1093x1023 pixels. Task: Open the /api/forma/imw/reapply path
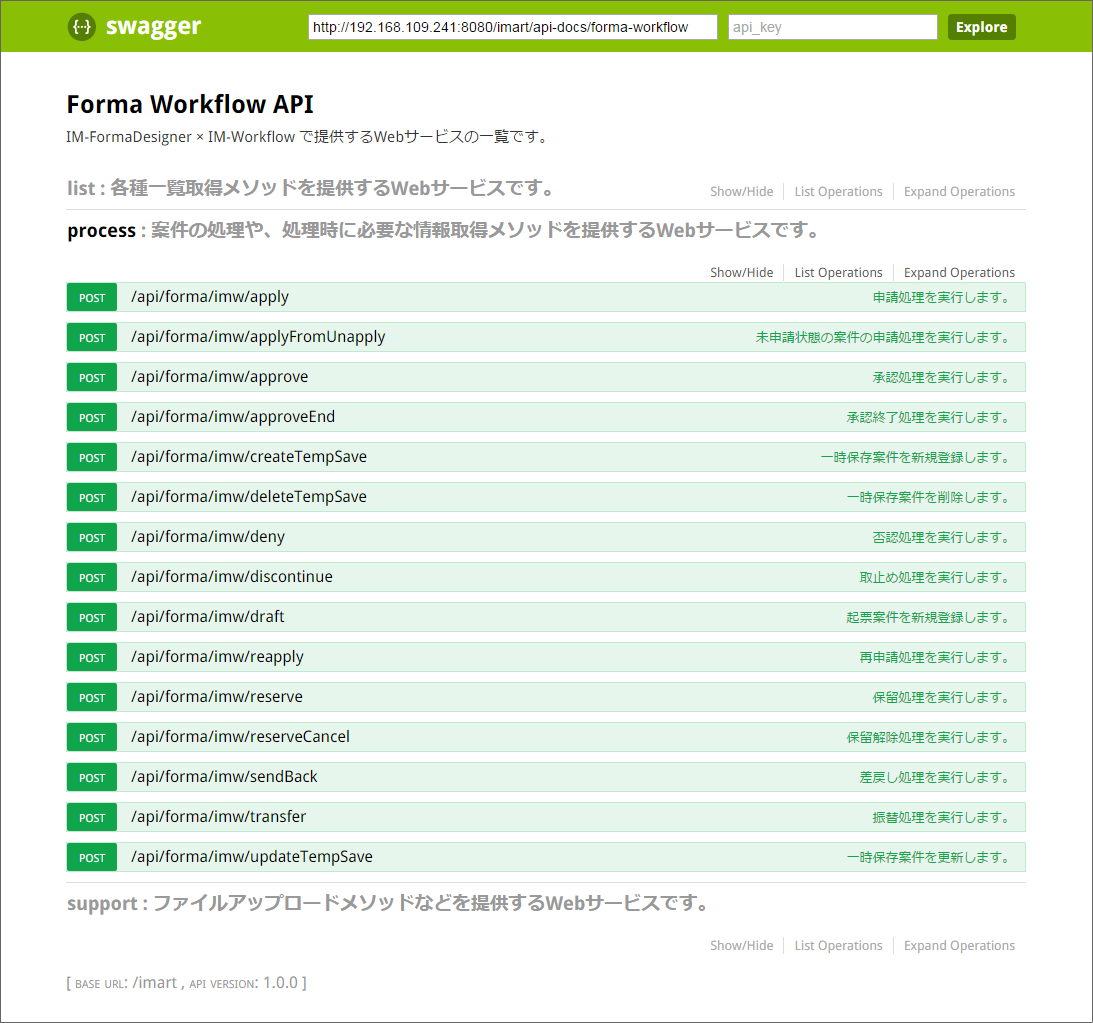point(217,656)
